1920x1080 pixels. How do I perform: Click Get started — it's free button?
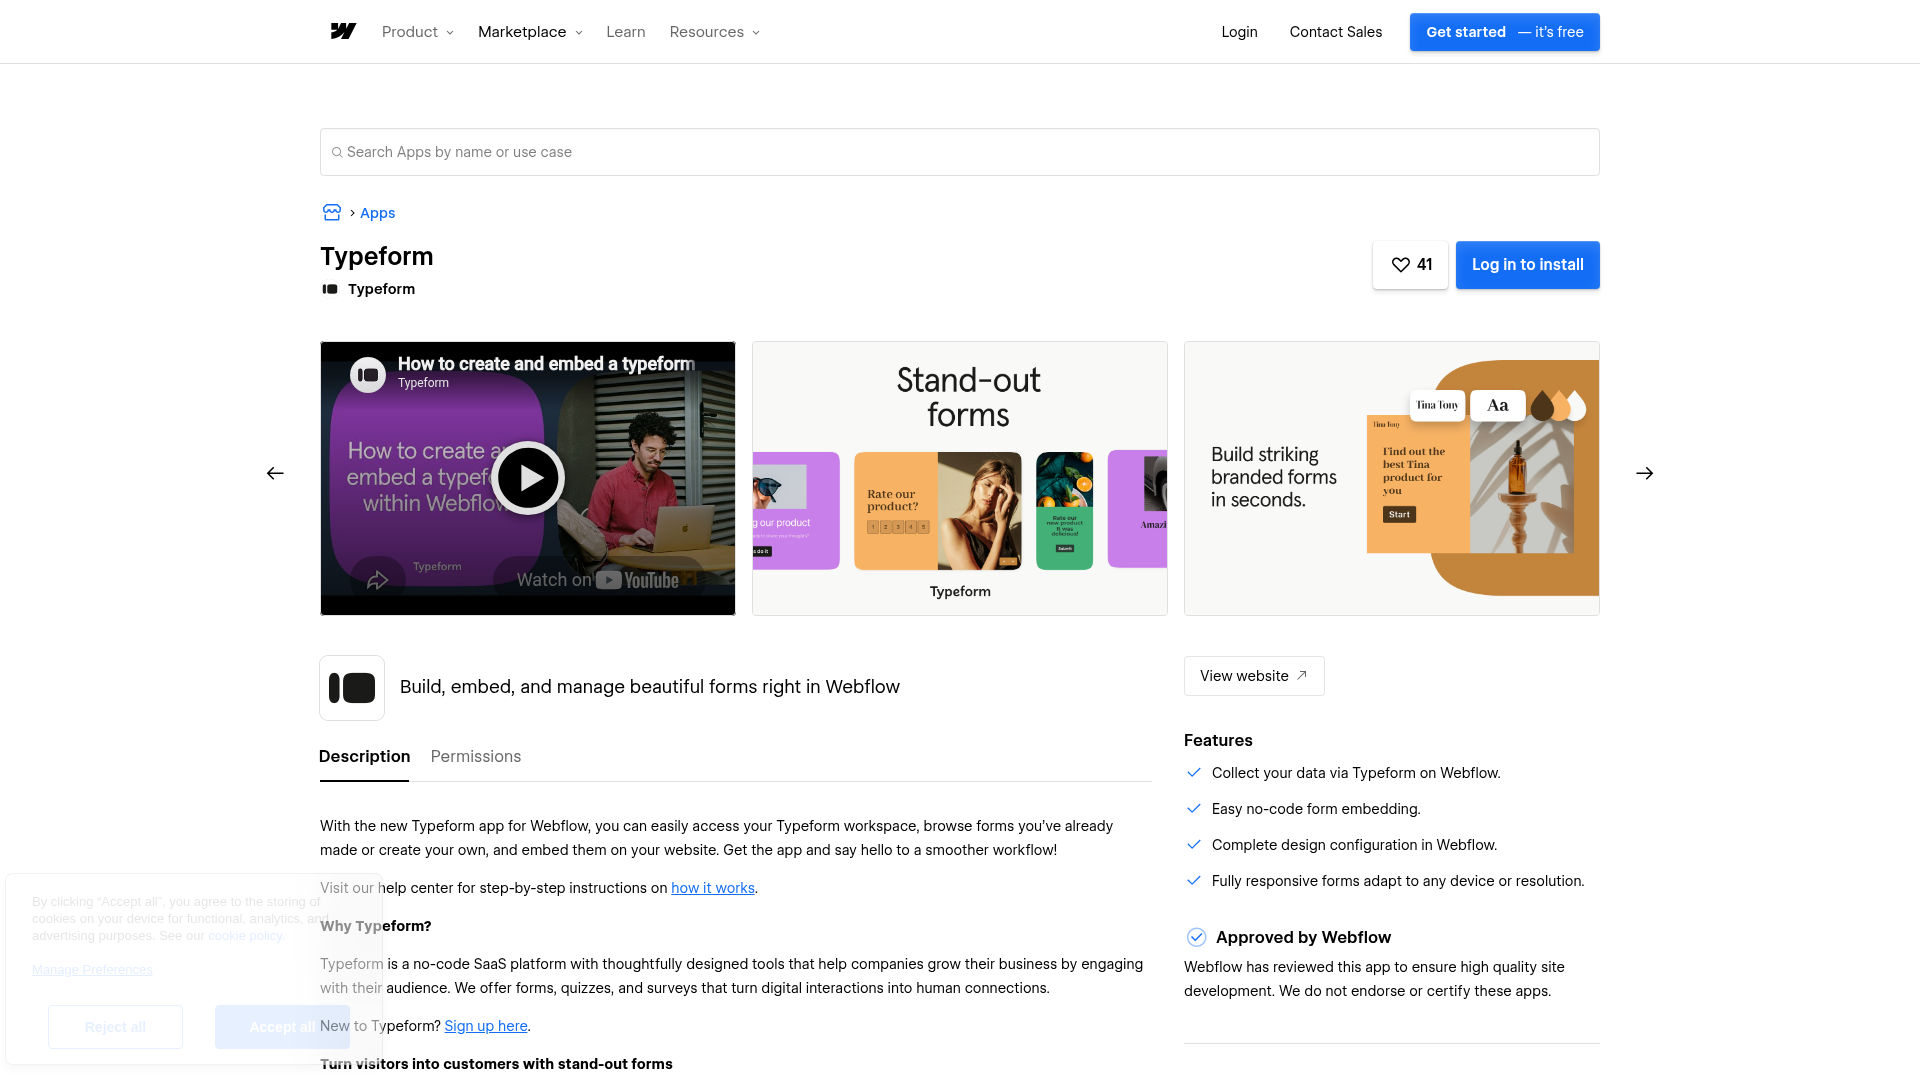coord(1505,32)
